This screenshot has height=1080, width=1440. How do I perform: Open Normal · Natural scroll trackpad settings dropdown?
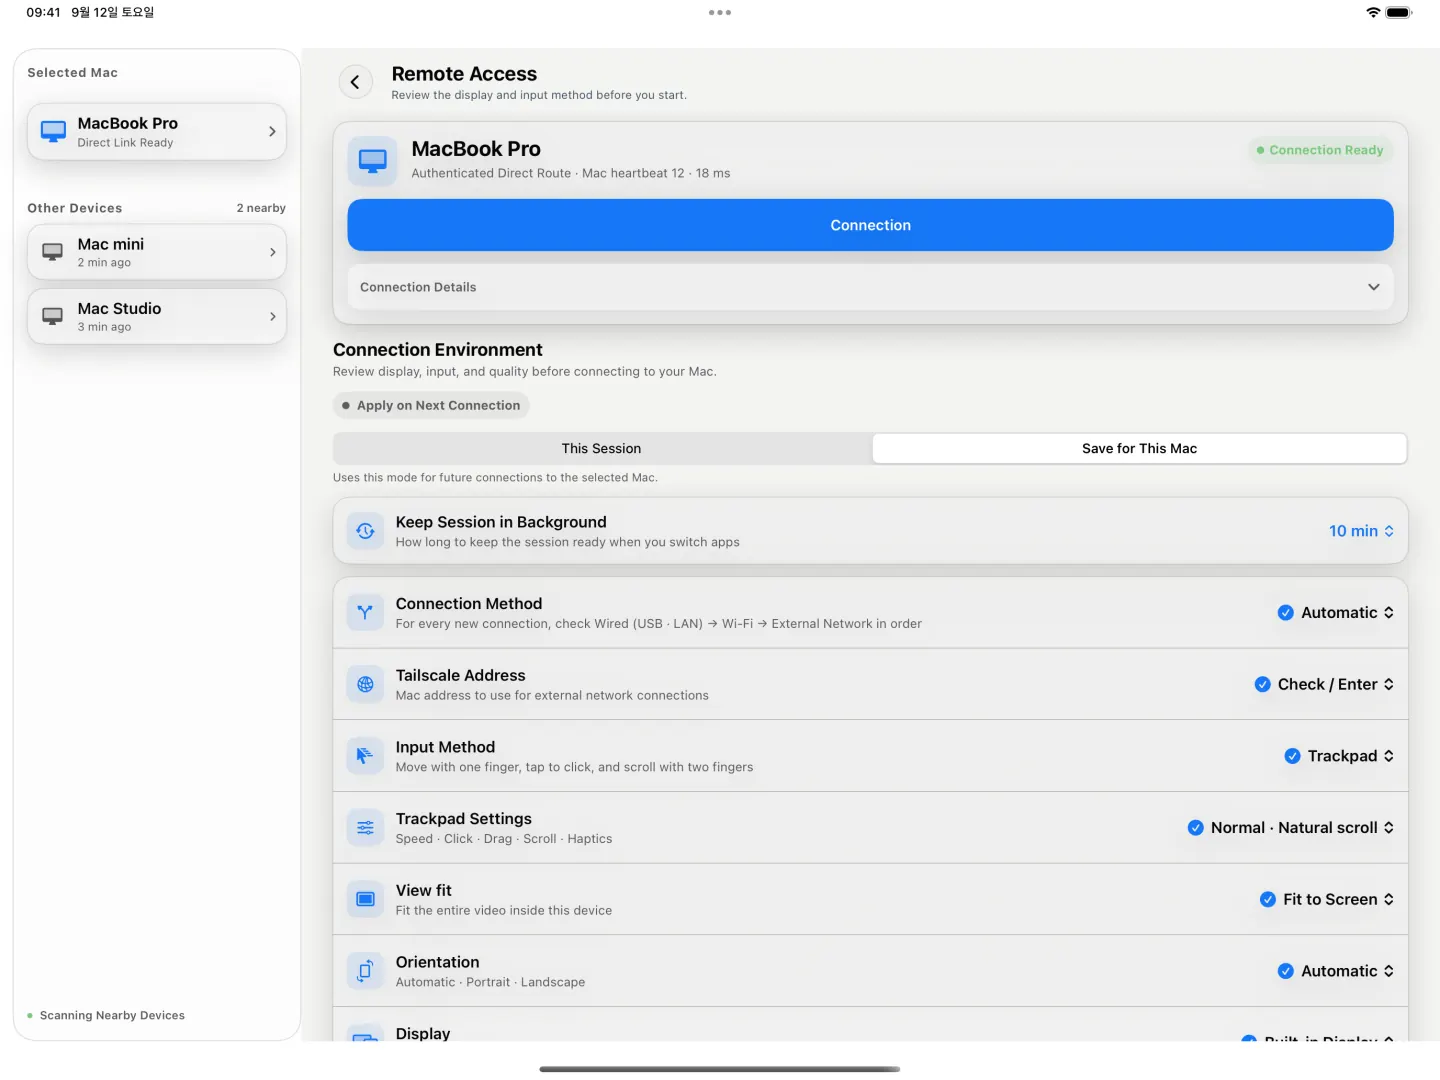pyautogui.click(x=1291, y=828)
